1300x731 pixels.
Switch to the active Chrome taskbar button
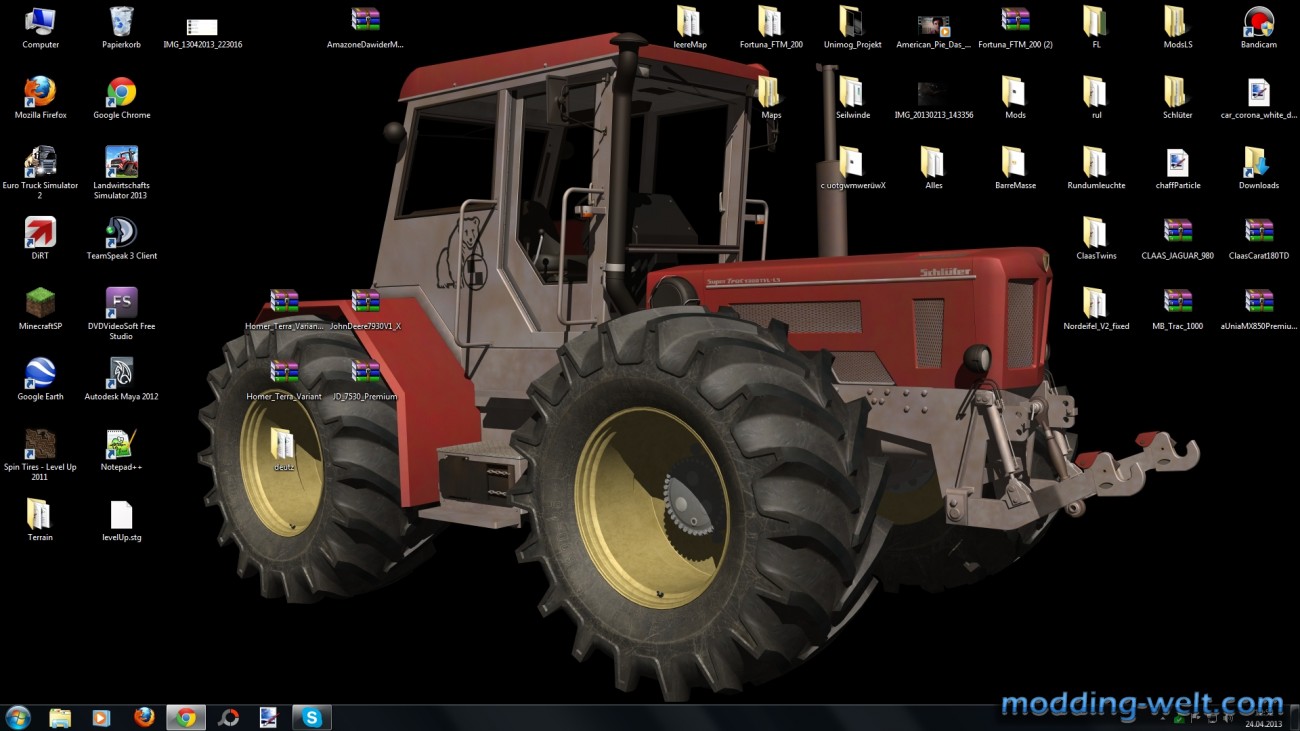tap(186, 717)
